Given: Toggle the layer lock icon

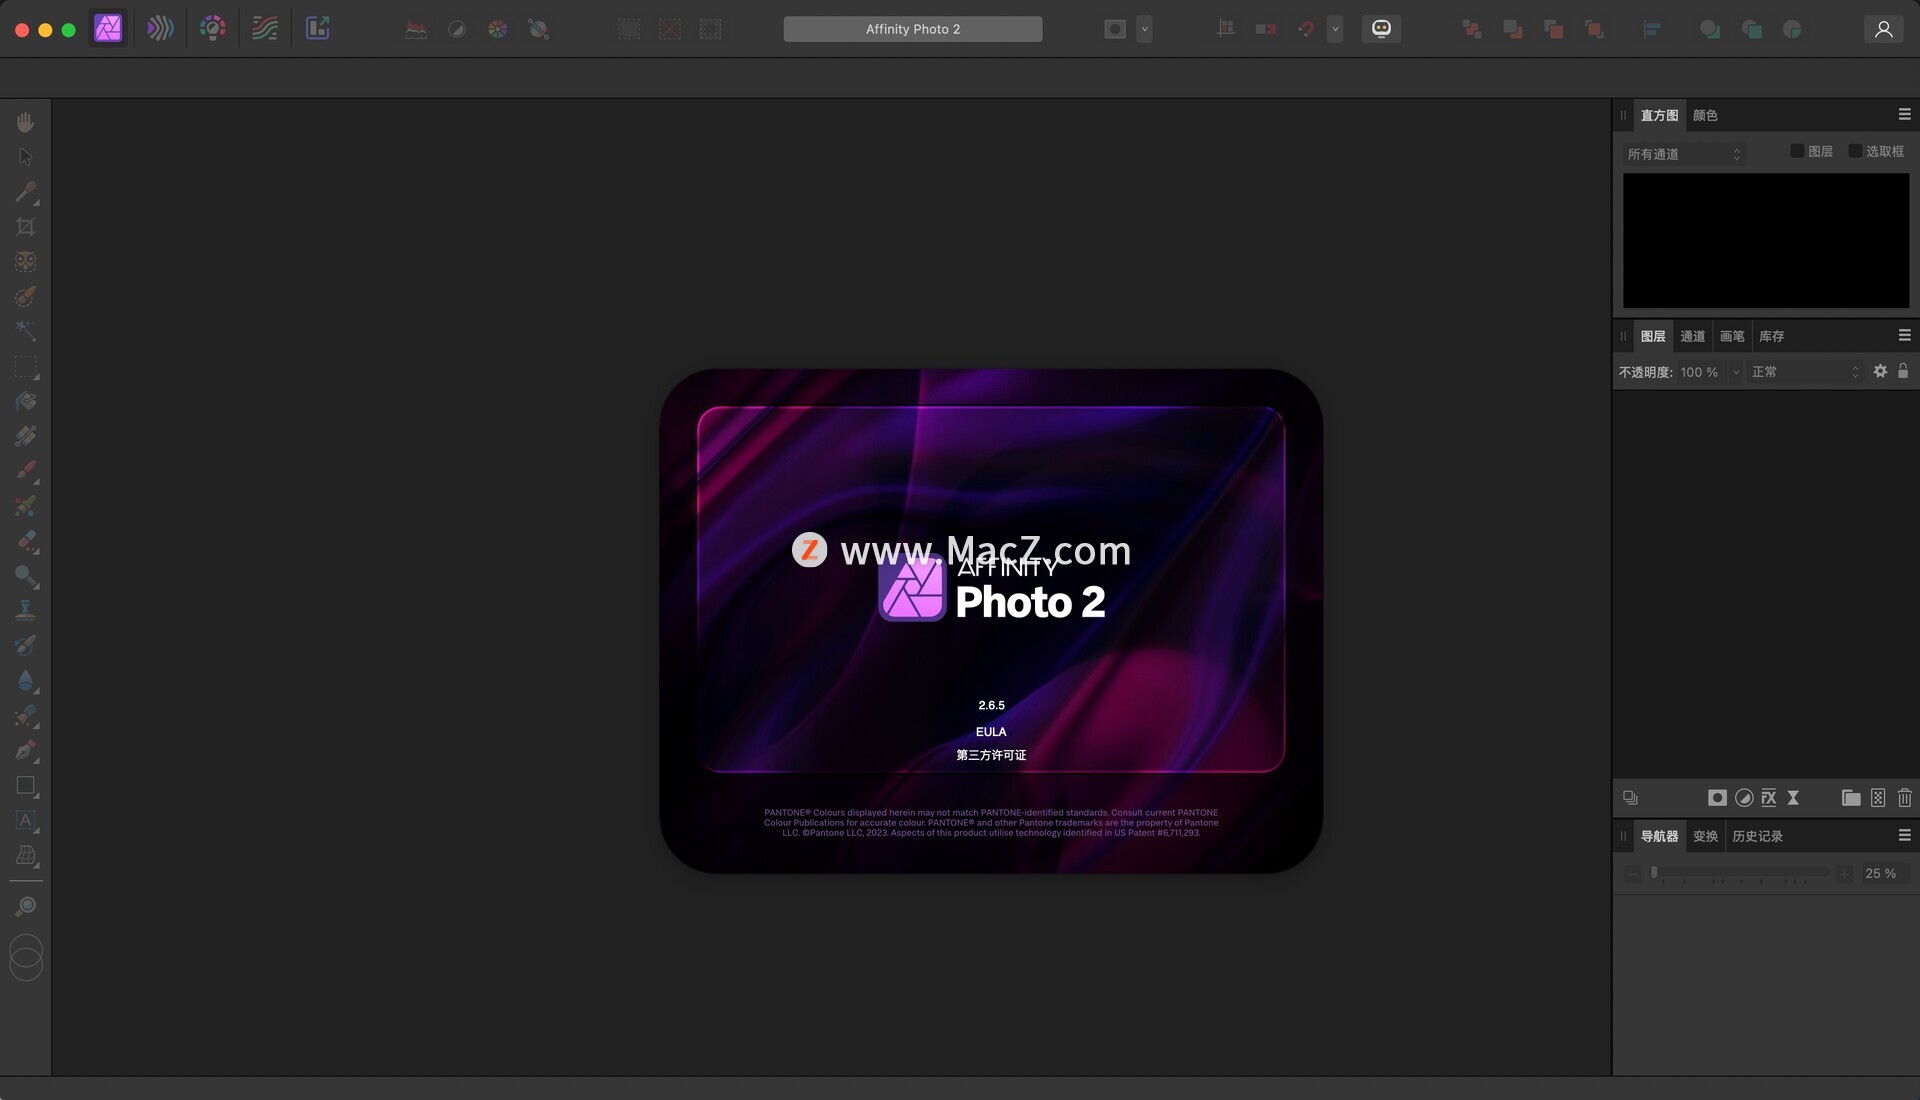Looking at the screenshot, I should point(1903,371).
